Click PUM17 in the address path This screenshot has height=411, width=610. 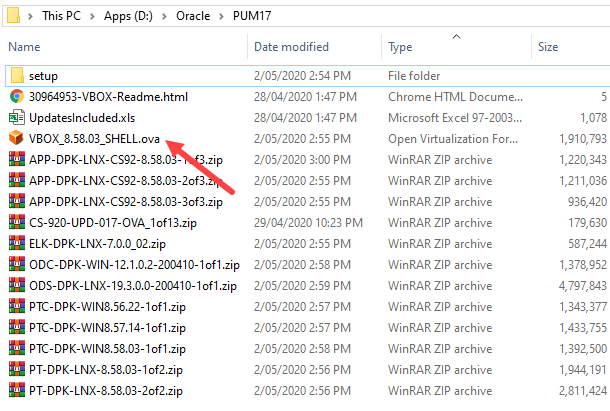tap(252, 16)
